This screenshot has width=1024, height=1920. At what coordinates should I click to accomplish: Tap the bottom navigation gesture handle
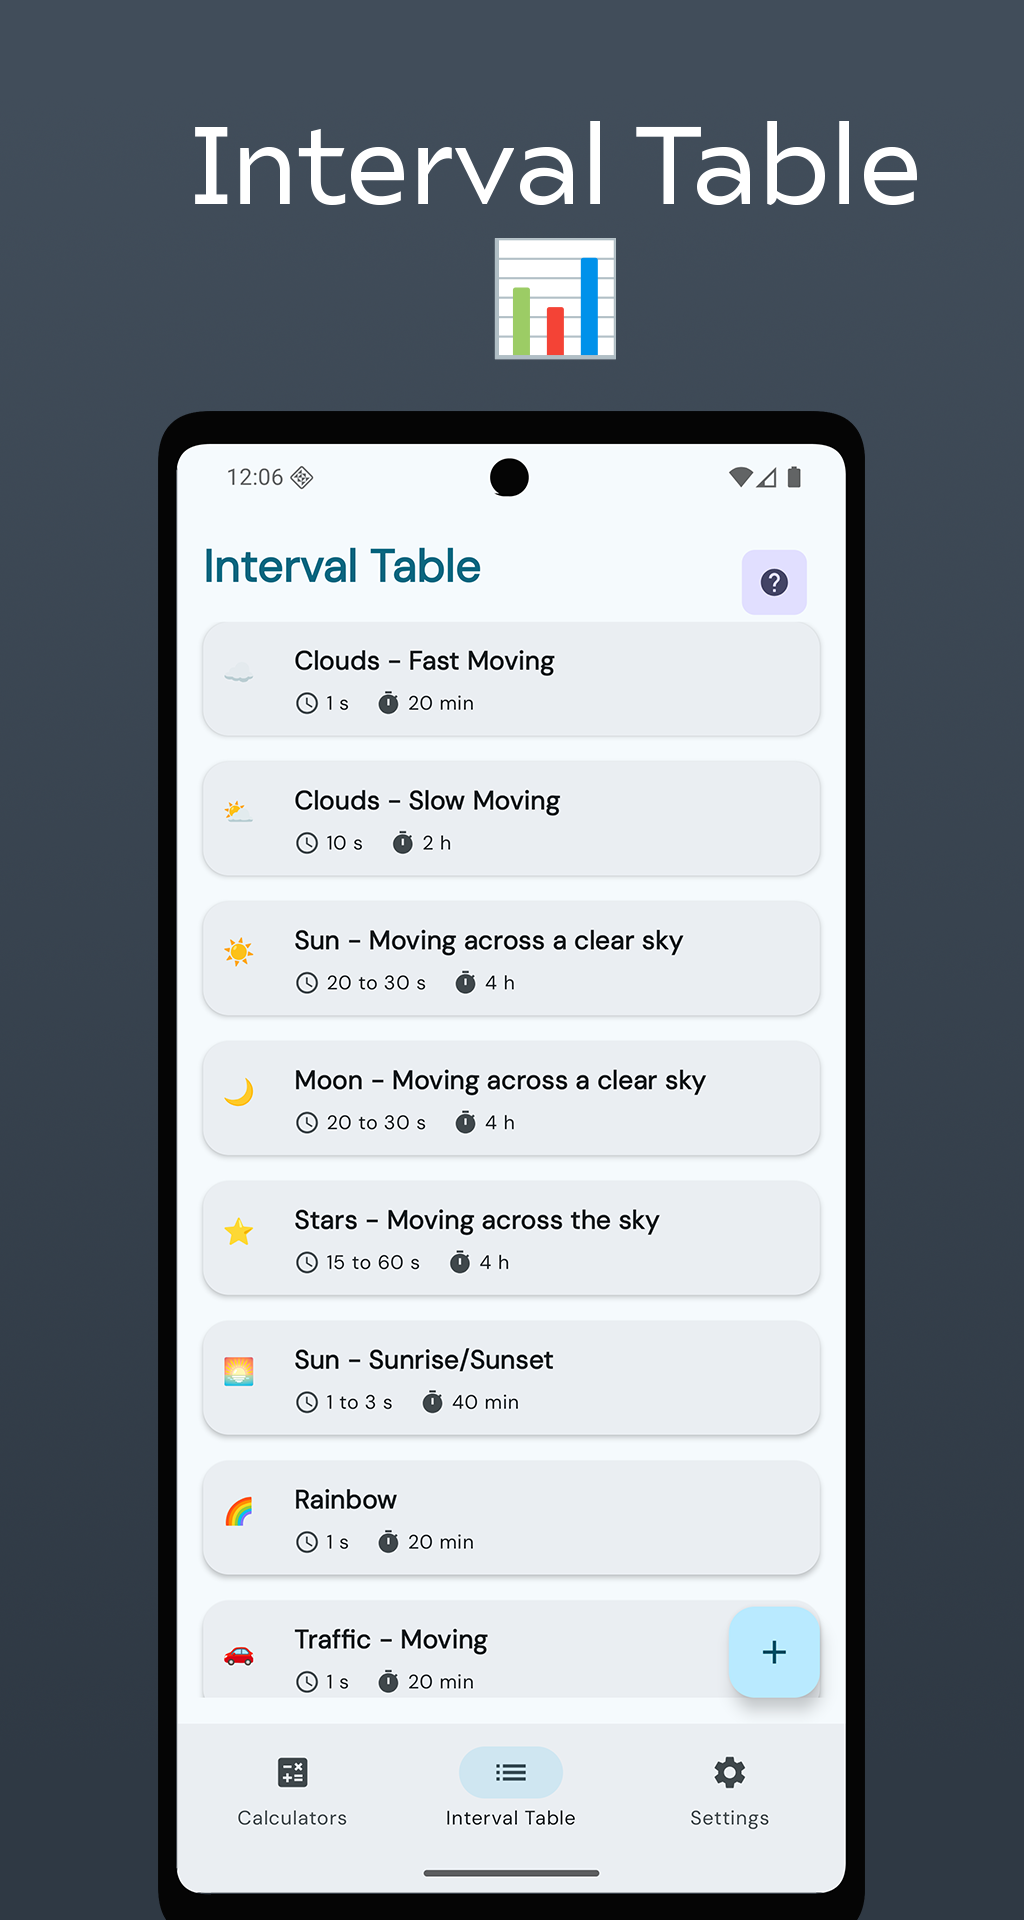point(511,1873)
